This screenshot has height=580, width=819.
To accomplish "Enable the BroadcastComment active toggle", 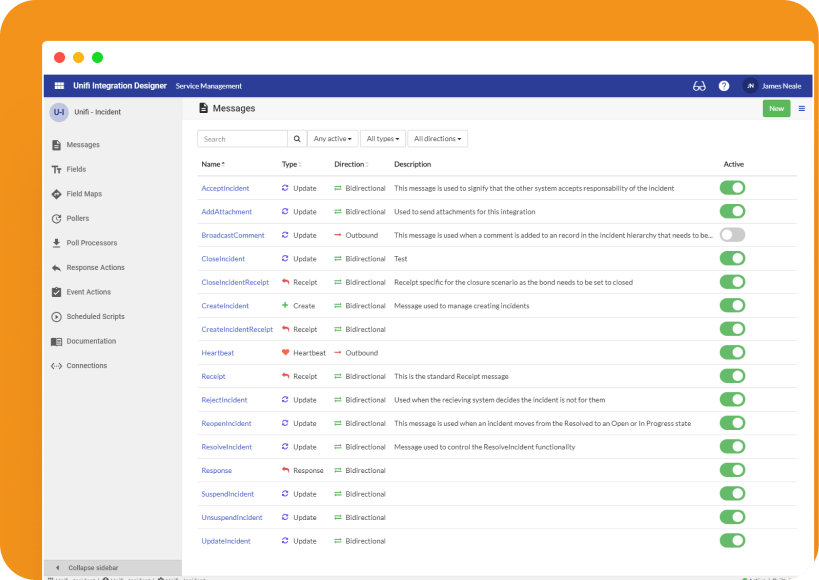I will [732, 235].
